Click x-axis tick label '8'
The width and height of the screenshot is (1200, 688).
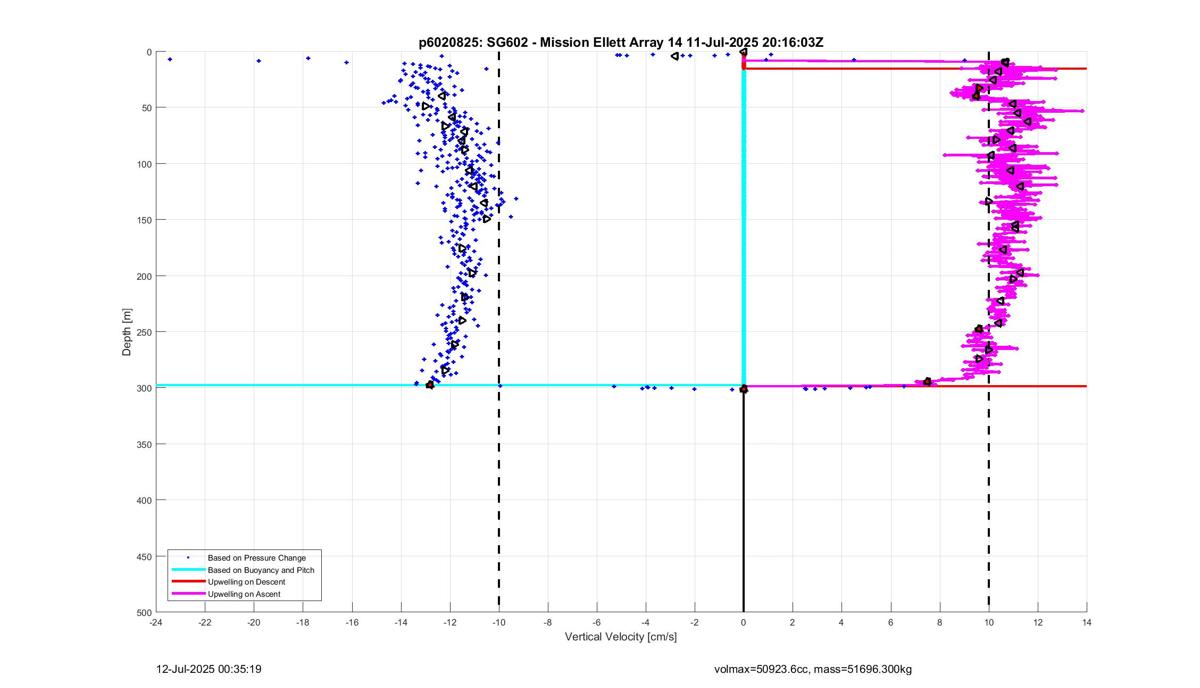[939, 622]
